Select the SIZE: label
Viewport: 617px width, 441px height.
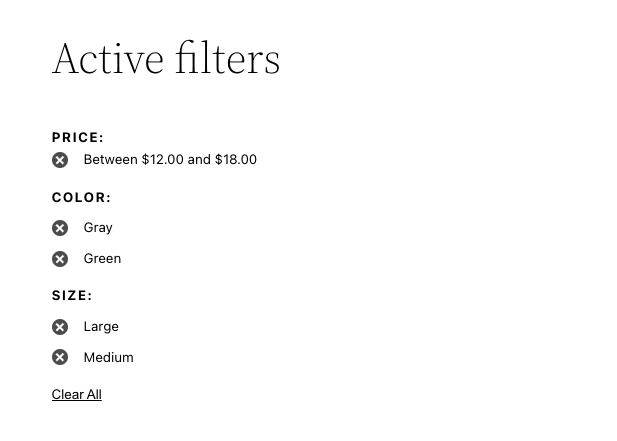click(72, 295)
